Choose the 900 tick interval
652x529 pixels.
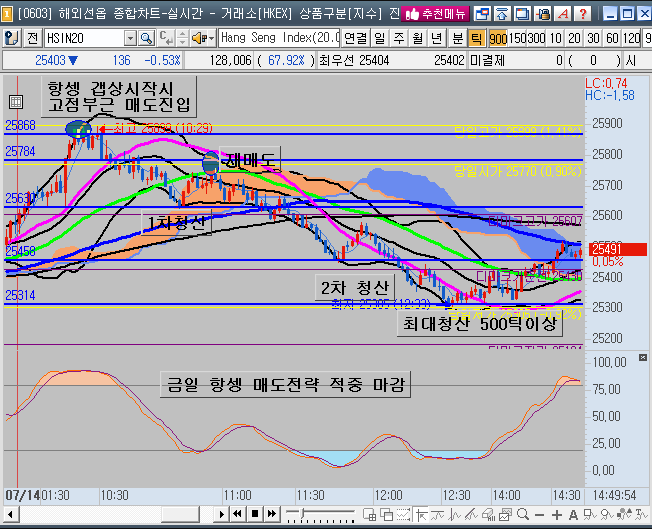(x=498, y=37)
